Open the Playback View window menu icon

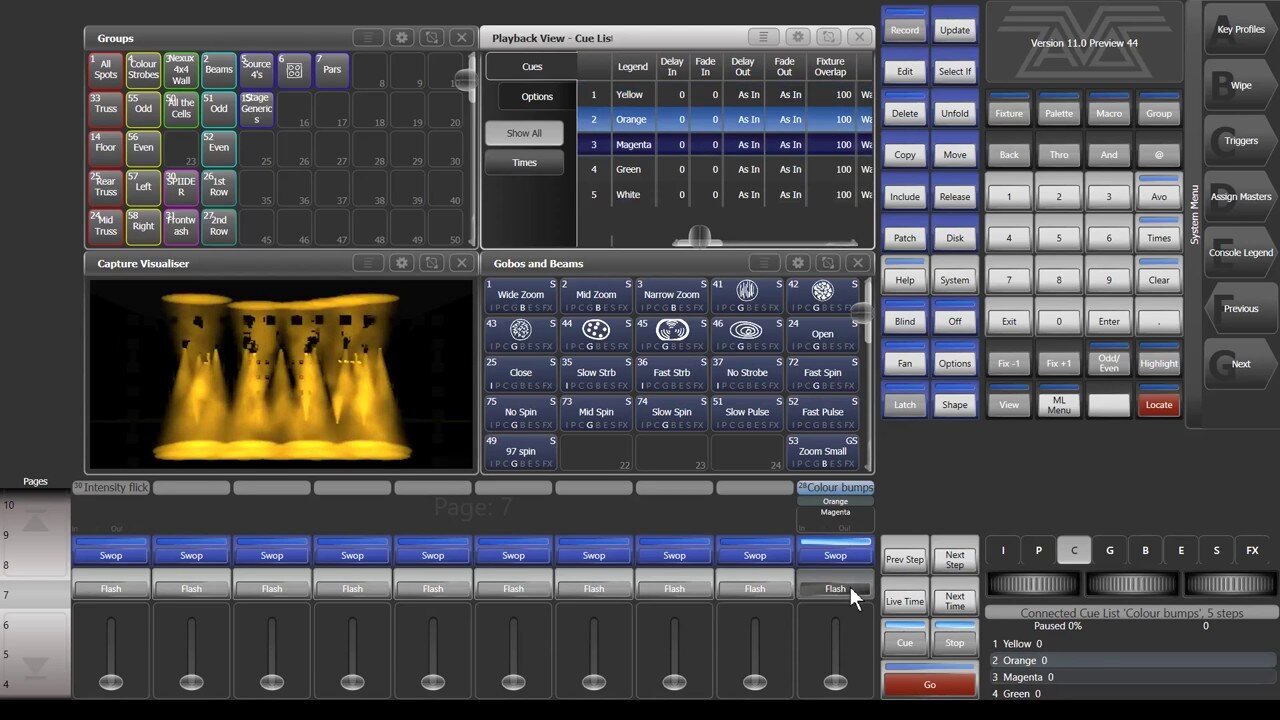click(x=764, y=38)
